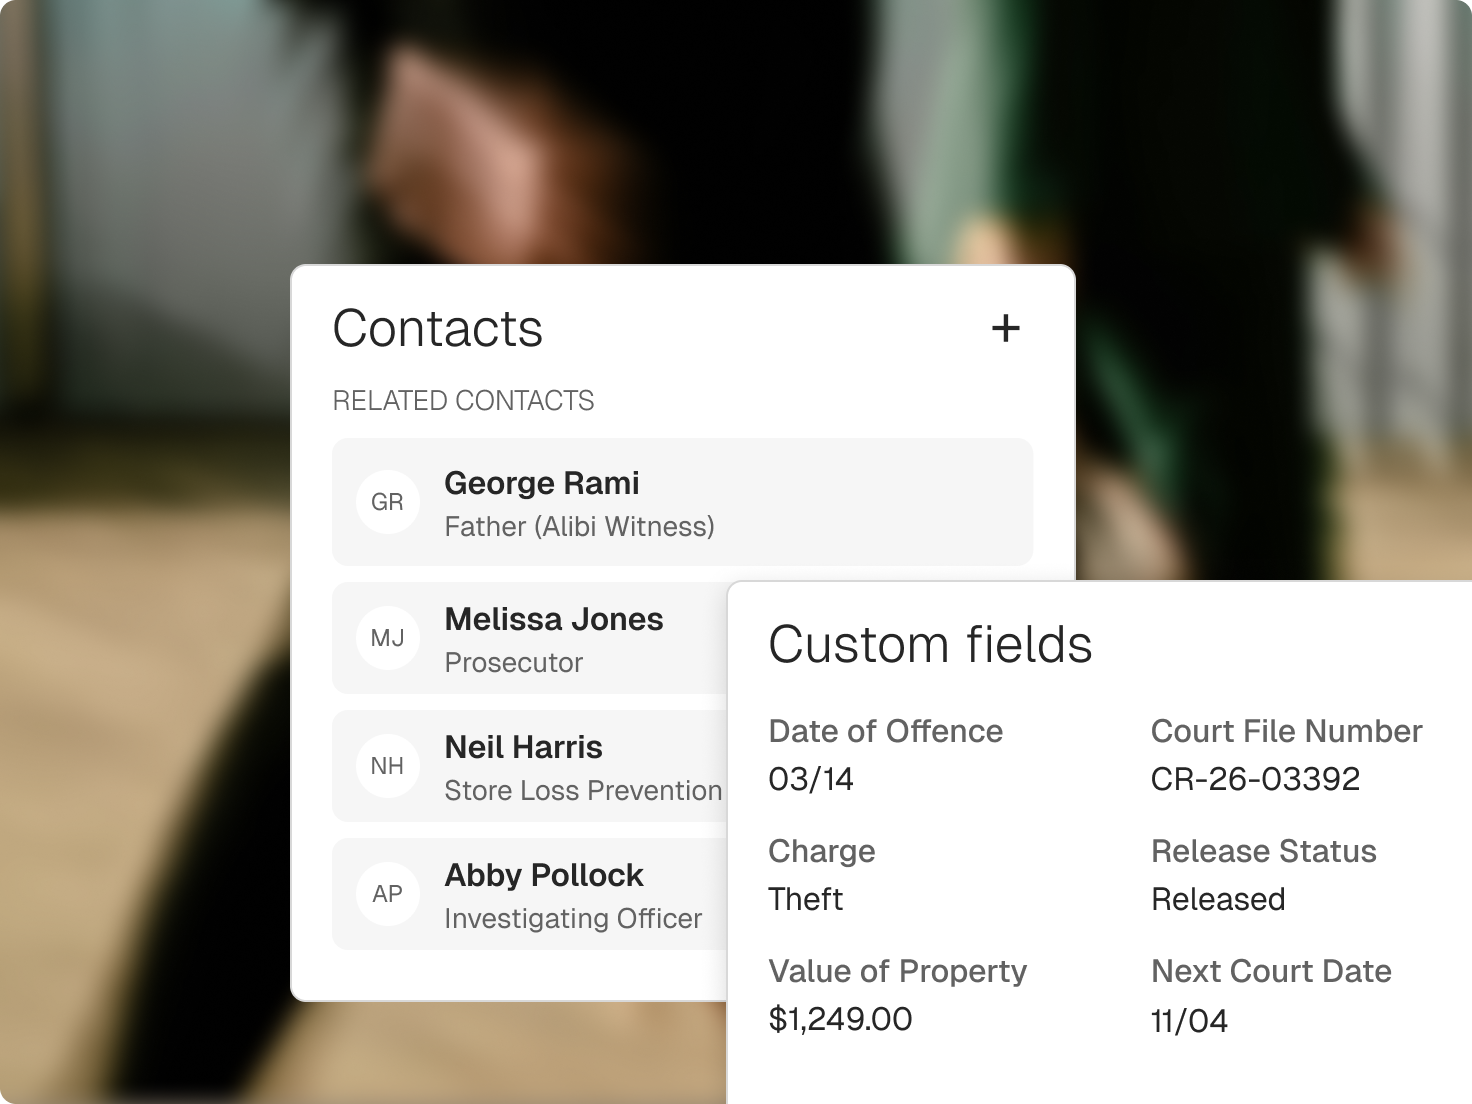Select Court File Number value CR-26-03392
Screen dimensions: 1472x1104
click(x=1255, y=779)
